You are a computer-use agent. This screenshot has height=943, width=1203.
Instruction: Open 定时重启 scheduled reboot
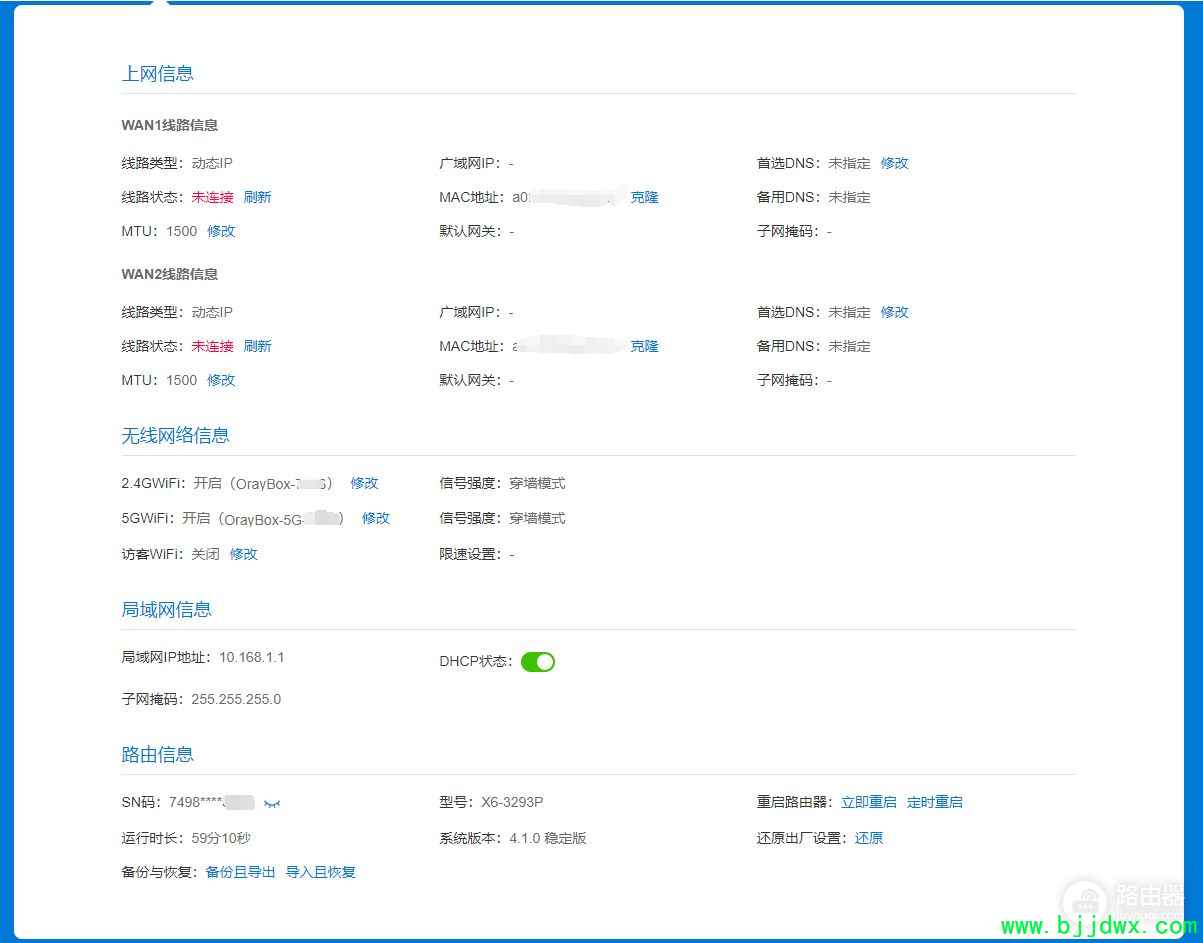coord(935,802)
